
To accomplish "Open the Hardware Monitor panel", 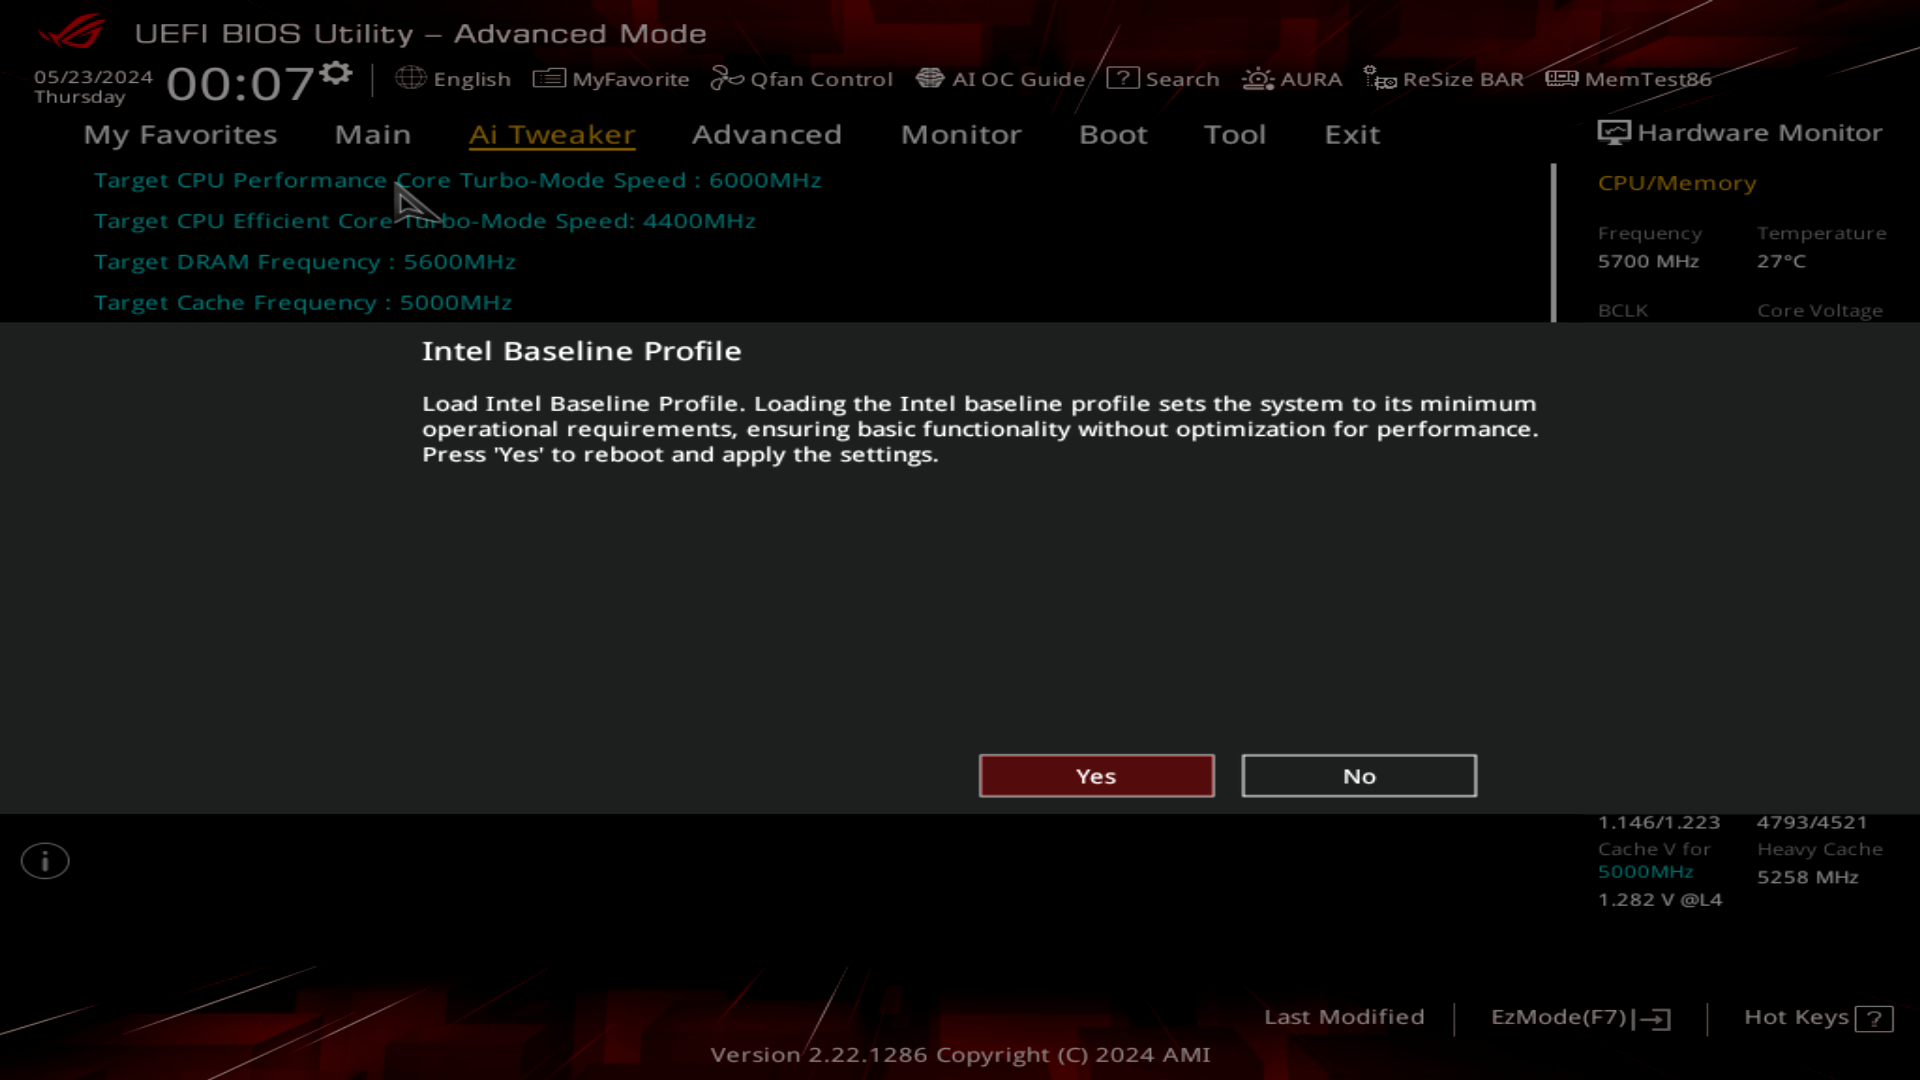I will pyautogui.click(x=1740, y=132).
